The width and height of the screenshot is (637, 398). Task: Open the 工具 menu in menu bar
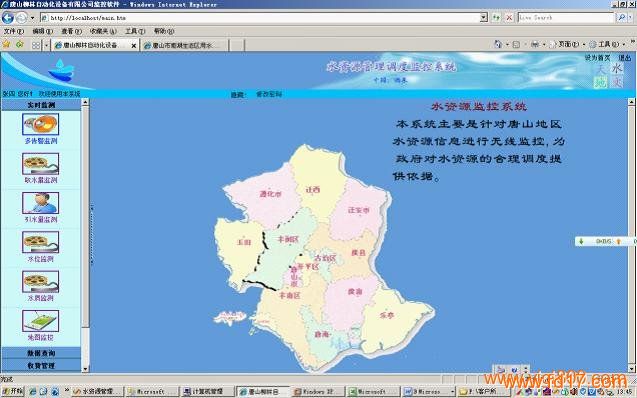[134, 31]
